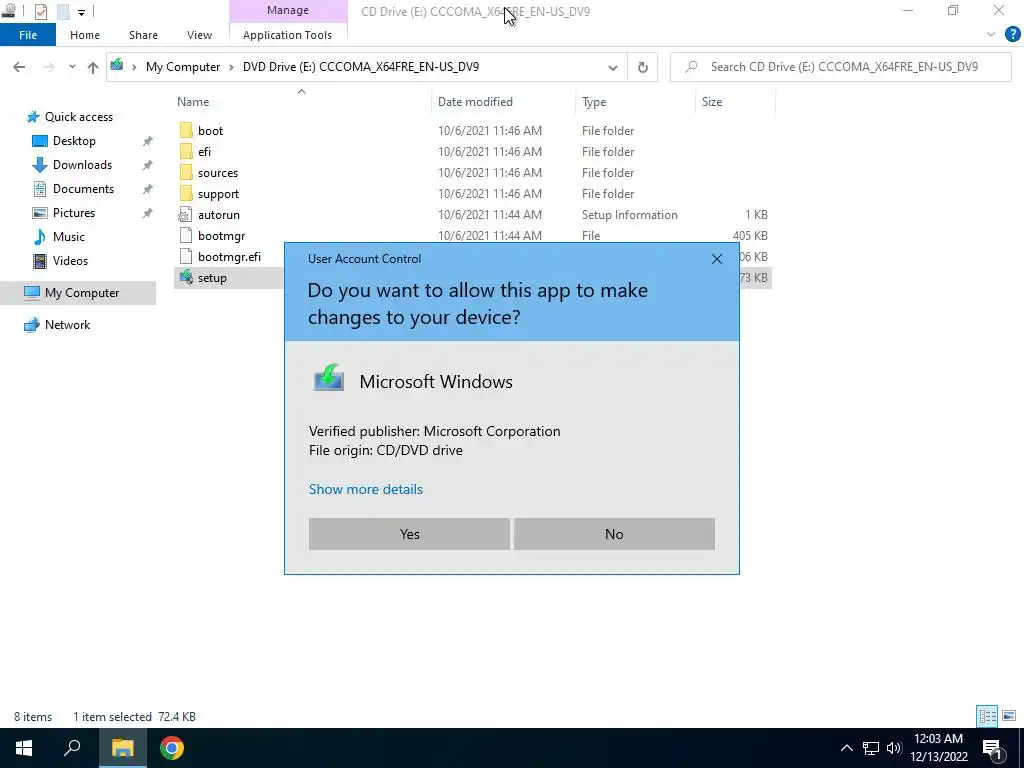Viewport: 1024px width, 768px height.
Task: Click the Microsoft Windows setup app icon
Action: (328, 379)
